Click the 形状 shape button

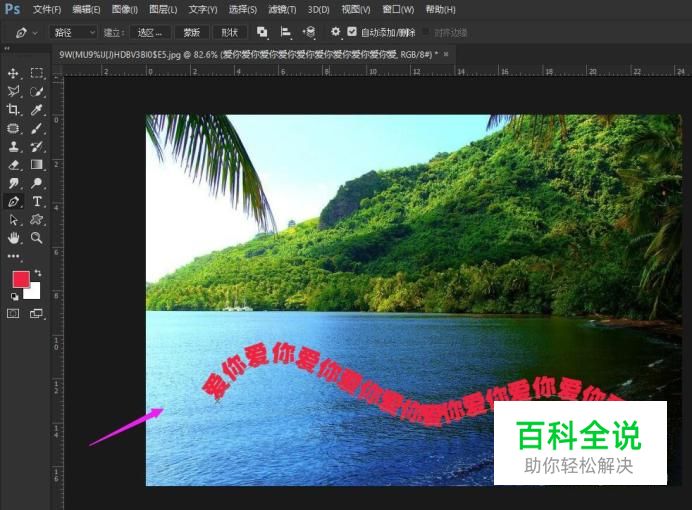(229, 33)
